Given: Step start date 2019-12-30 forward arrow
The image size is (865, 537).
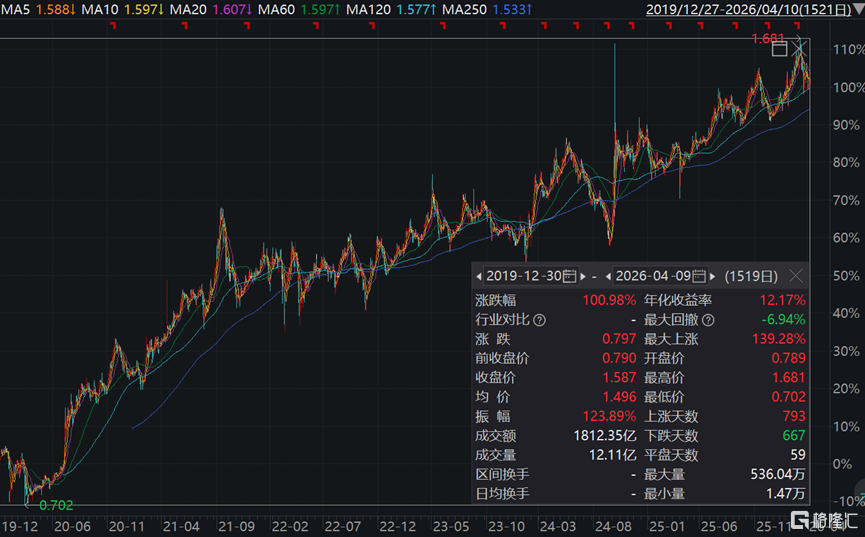Looking at the screenshot, I should coord(583,277).
